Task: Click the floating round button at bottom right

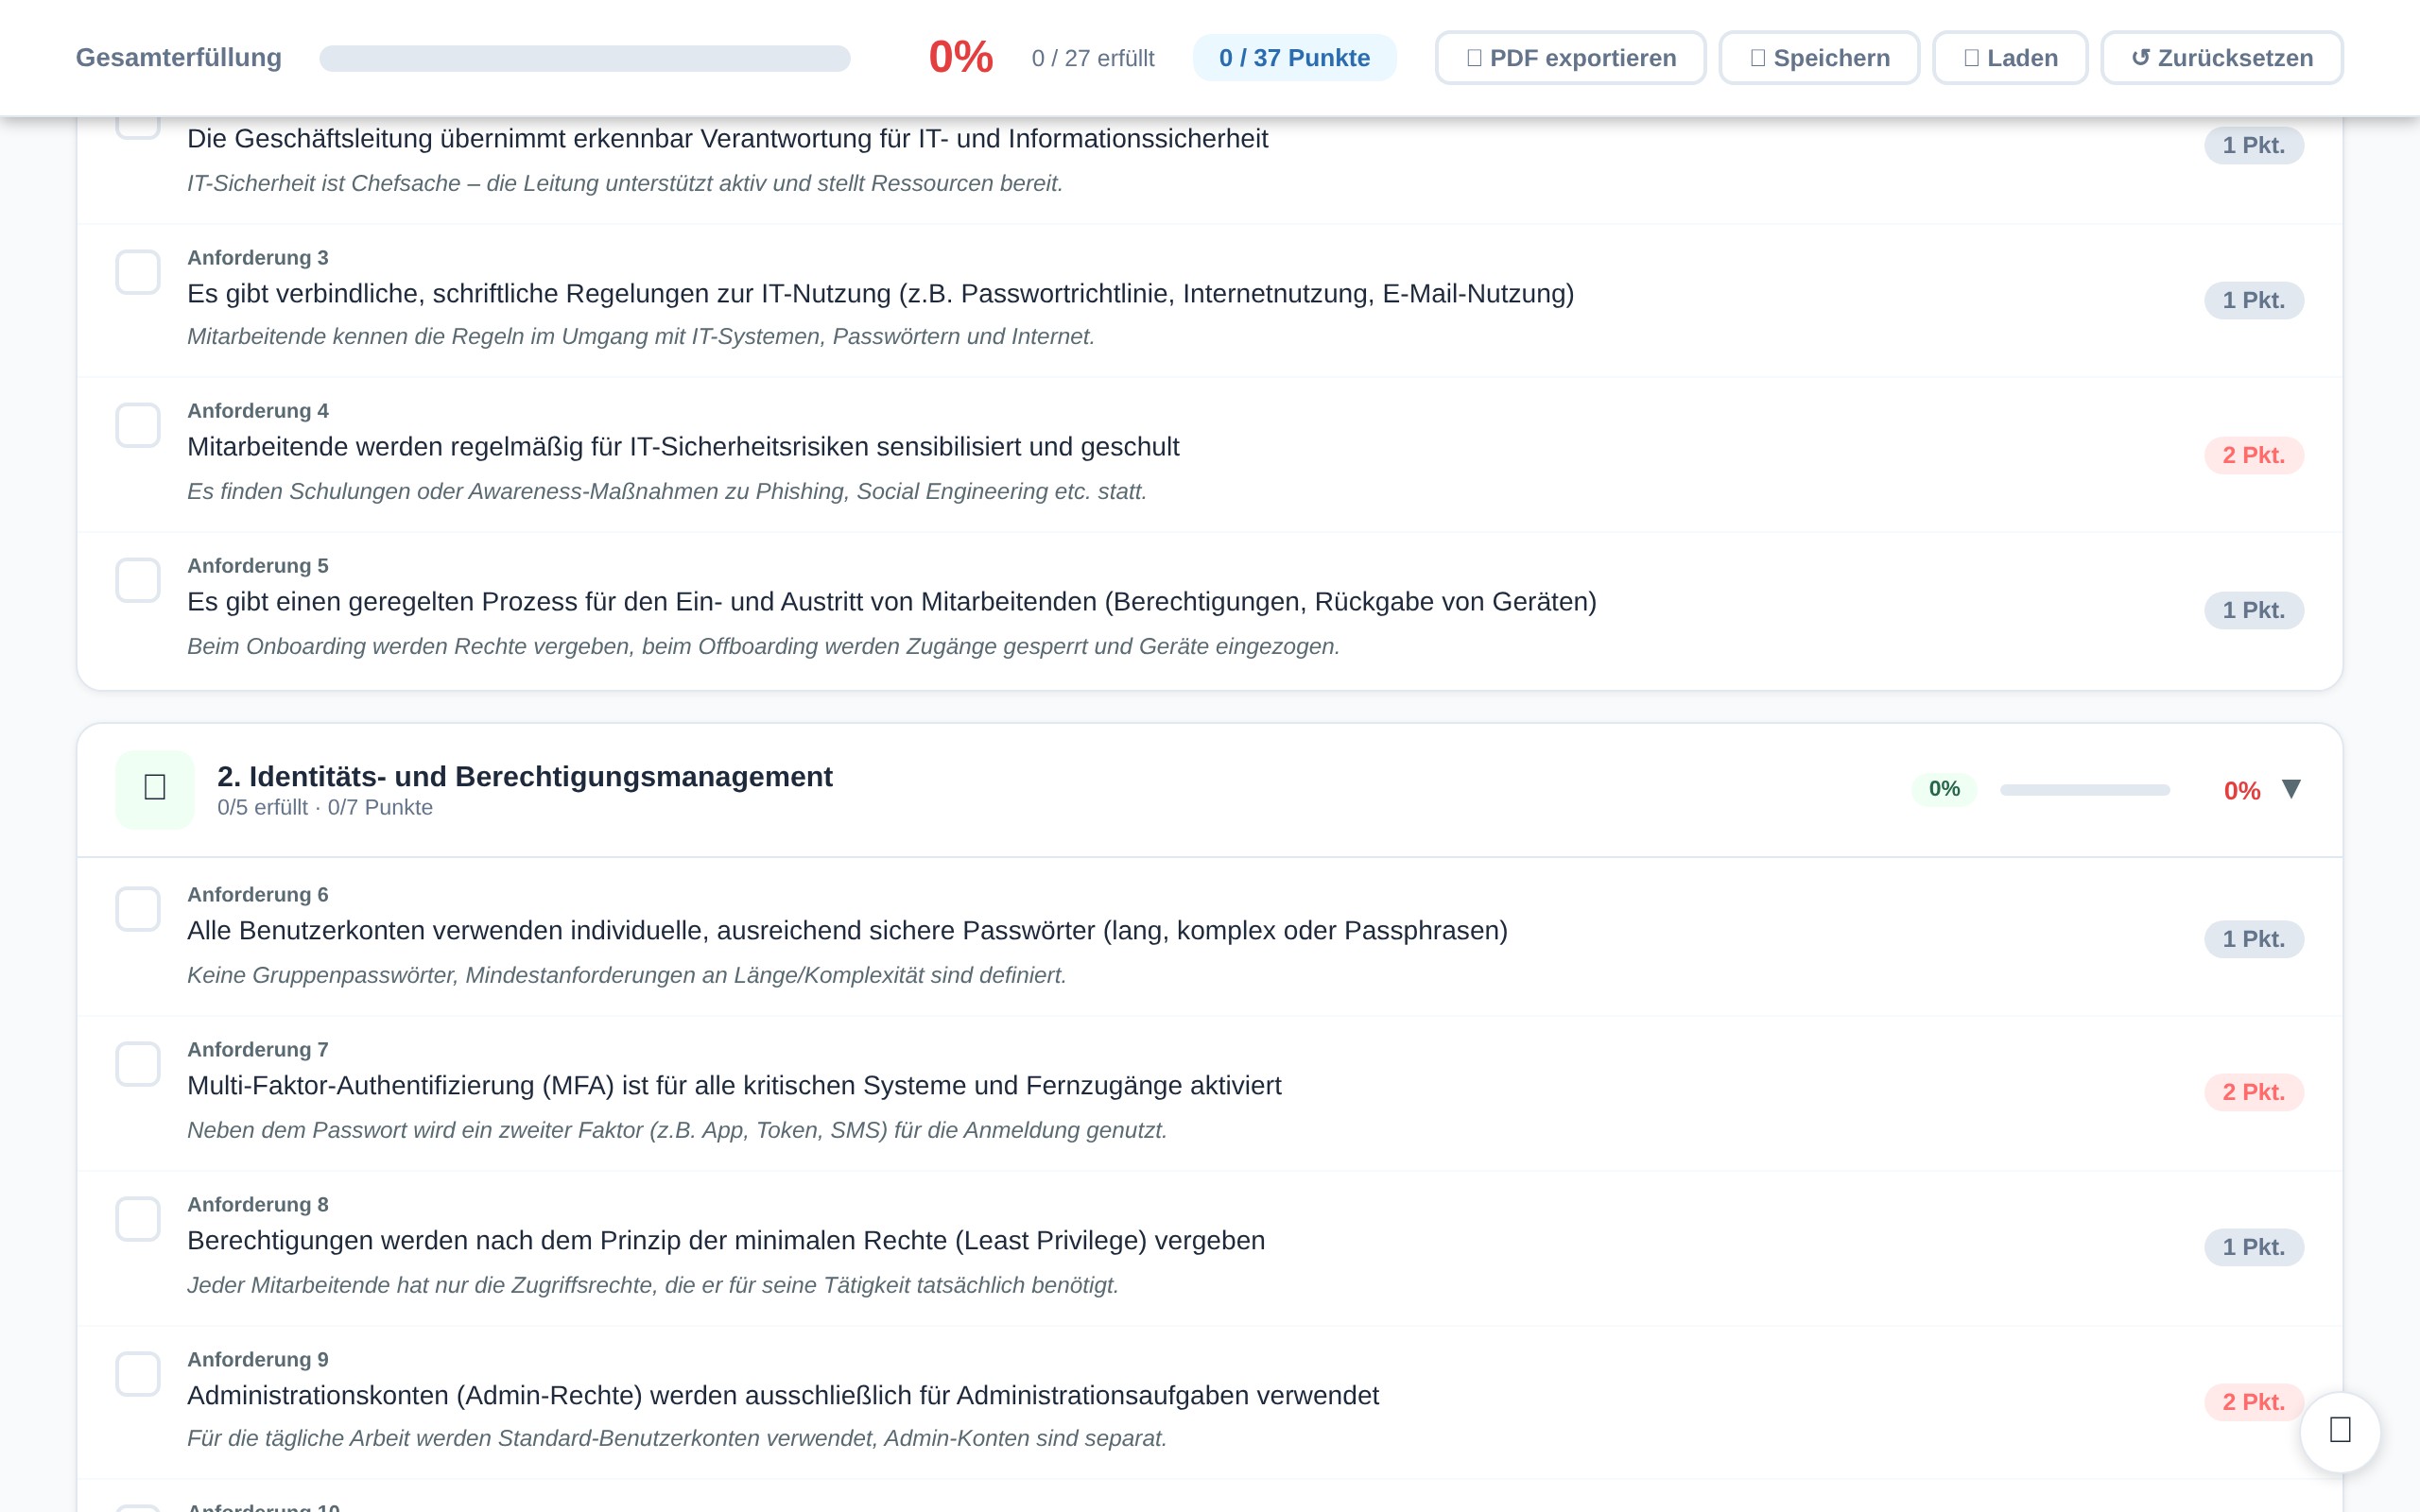Action: tap(2339, 1431)
